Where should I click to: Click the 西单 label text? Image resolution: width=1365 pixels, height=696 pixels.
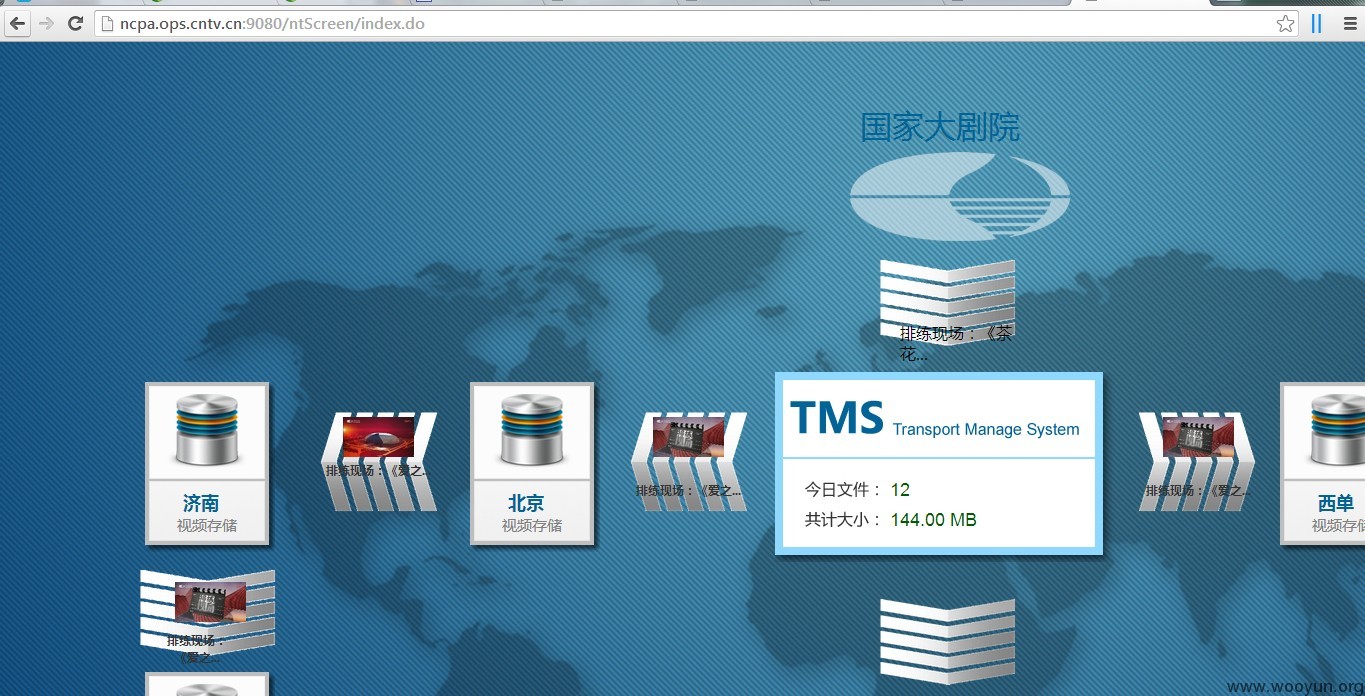[1336, 503]
